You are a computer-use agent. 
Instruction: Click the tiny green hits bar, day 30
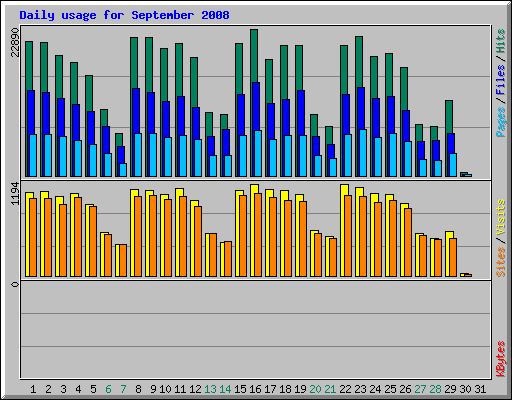point(464,173)
